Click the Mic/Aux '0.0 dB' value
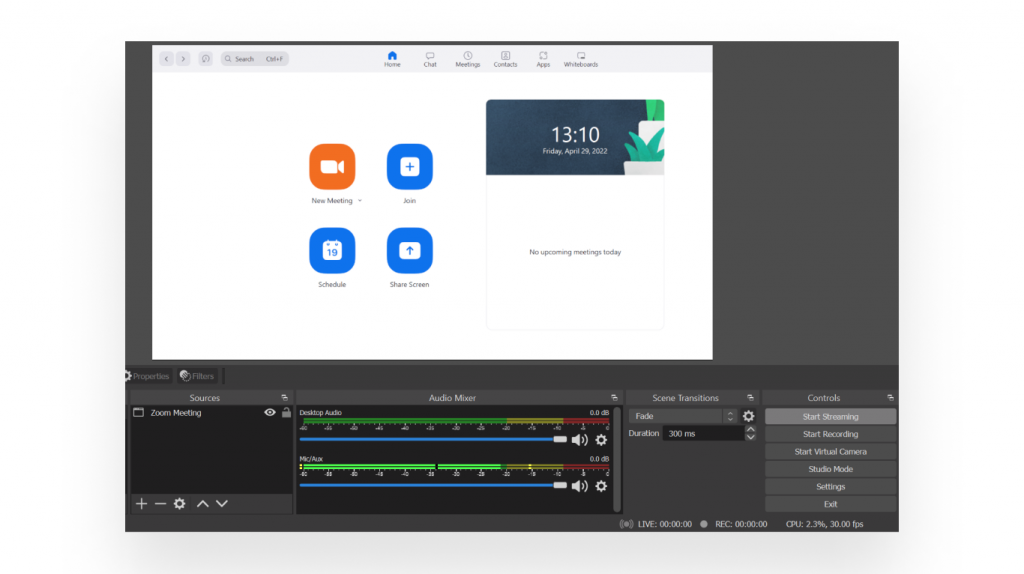 click(x=599, y=459)
